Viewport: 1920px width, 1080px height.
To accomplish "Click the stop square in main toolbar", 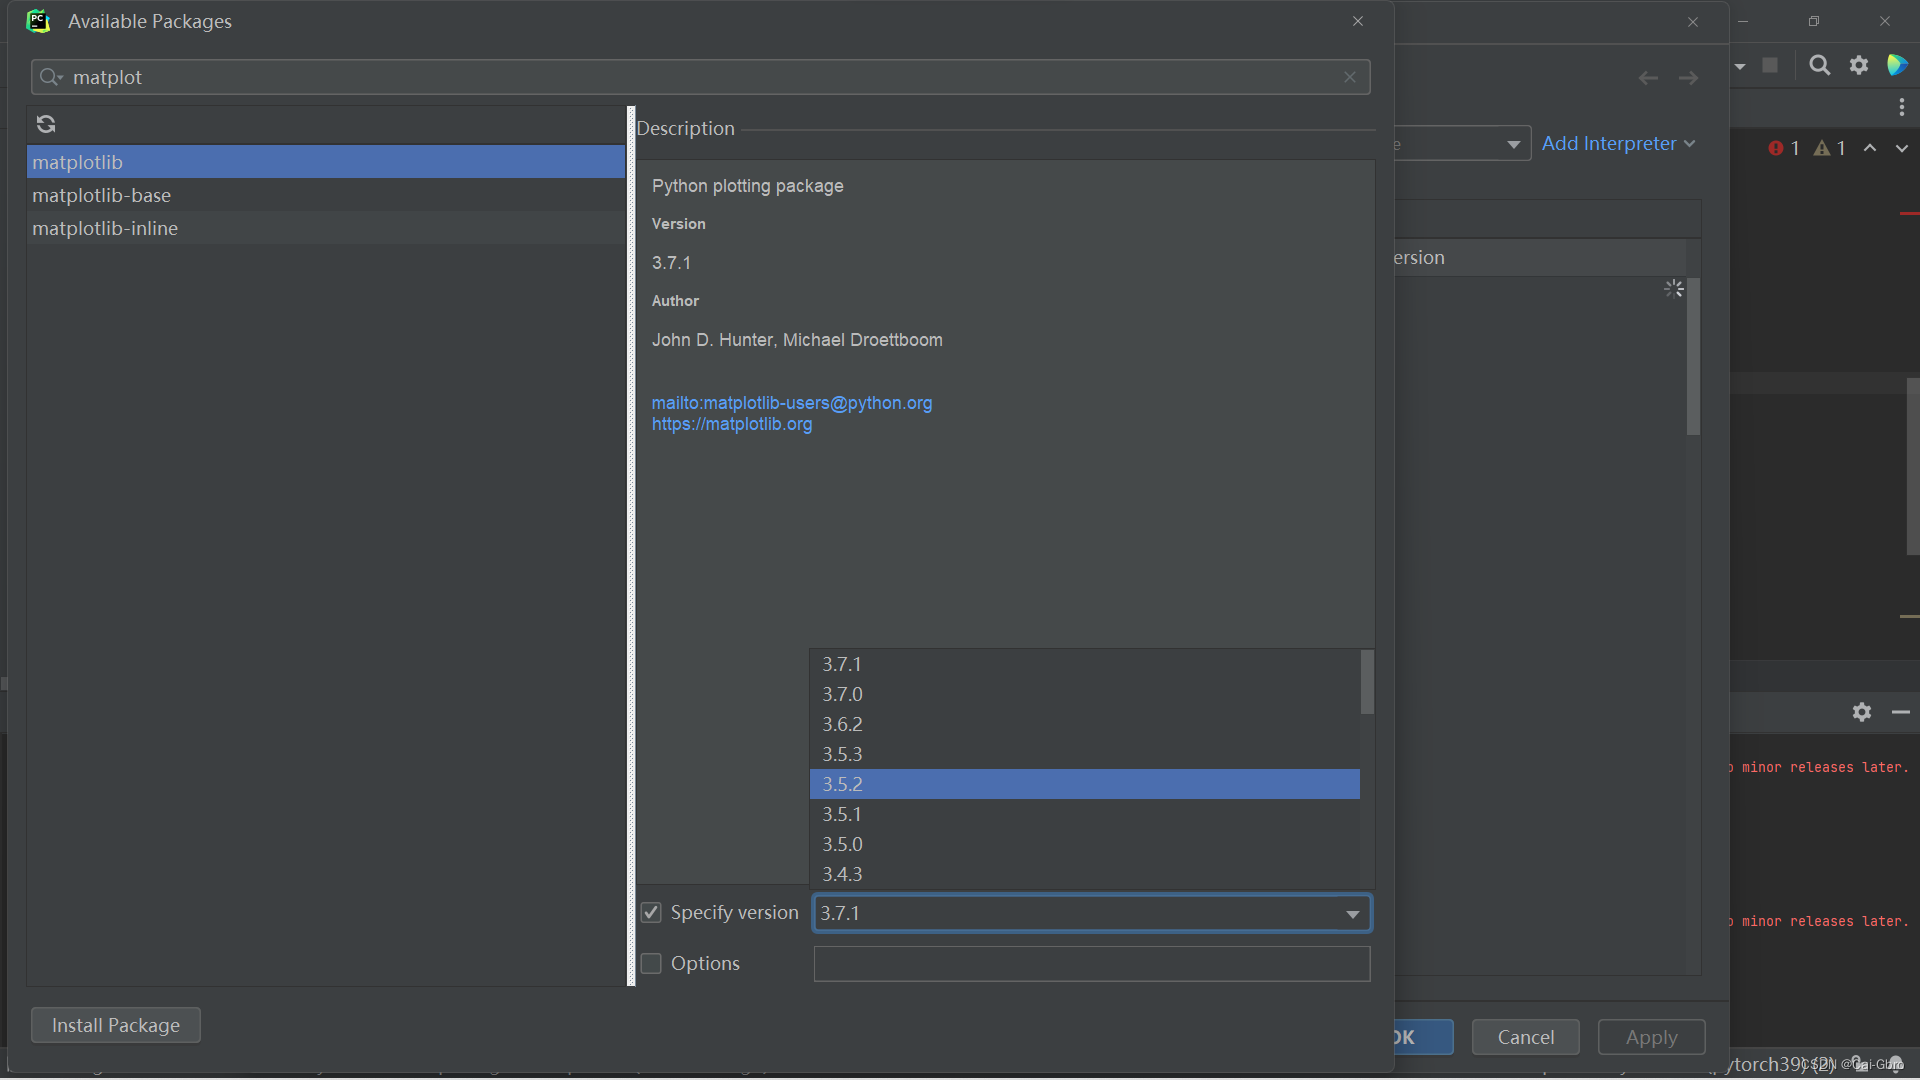I will point(1770,65).
